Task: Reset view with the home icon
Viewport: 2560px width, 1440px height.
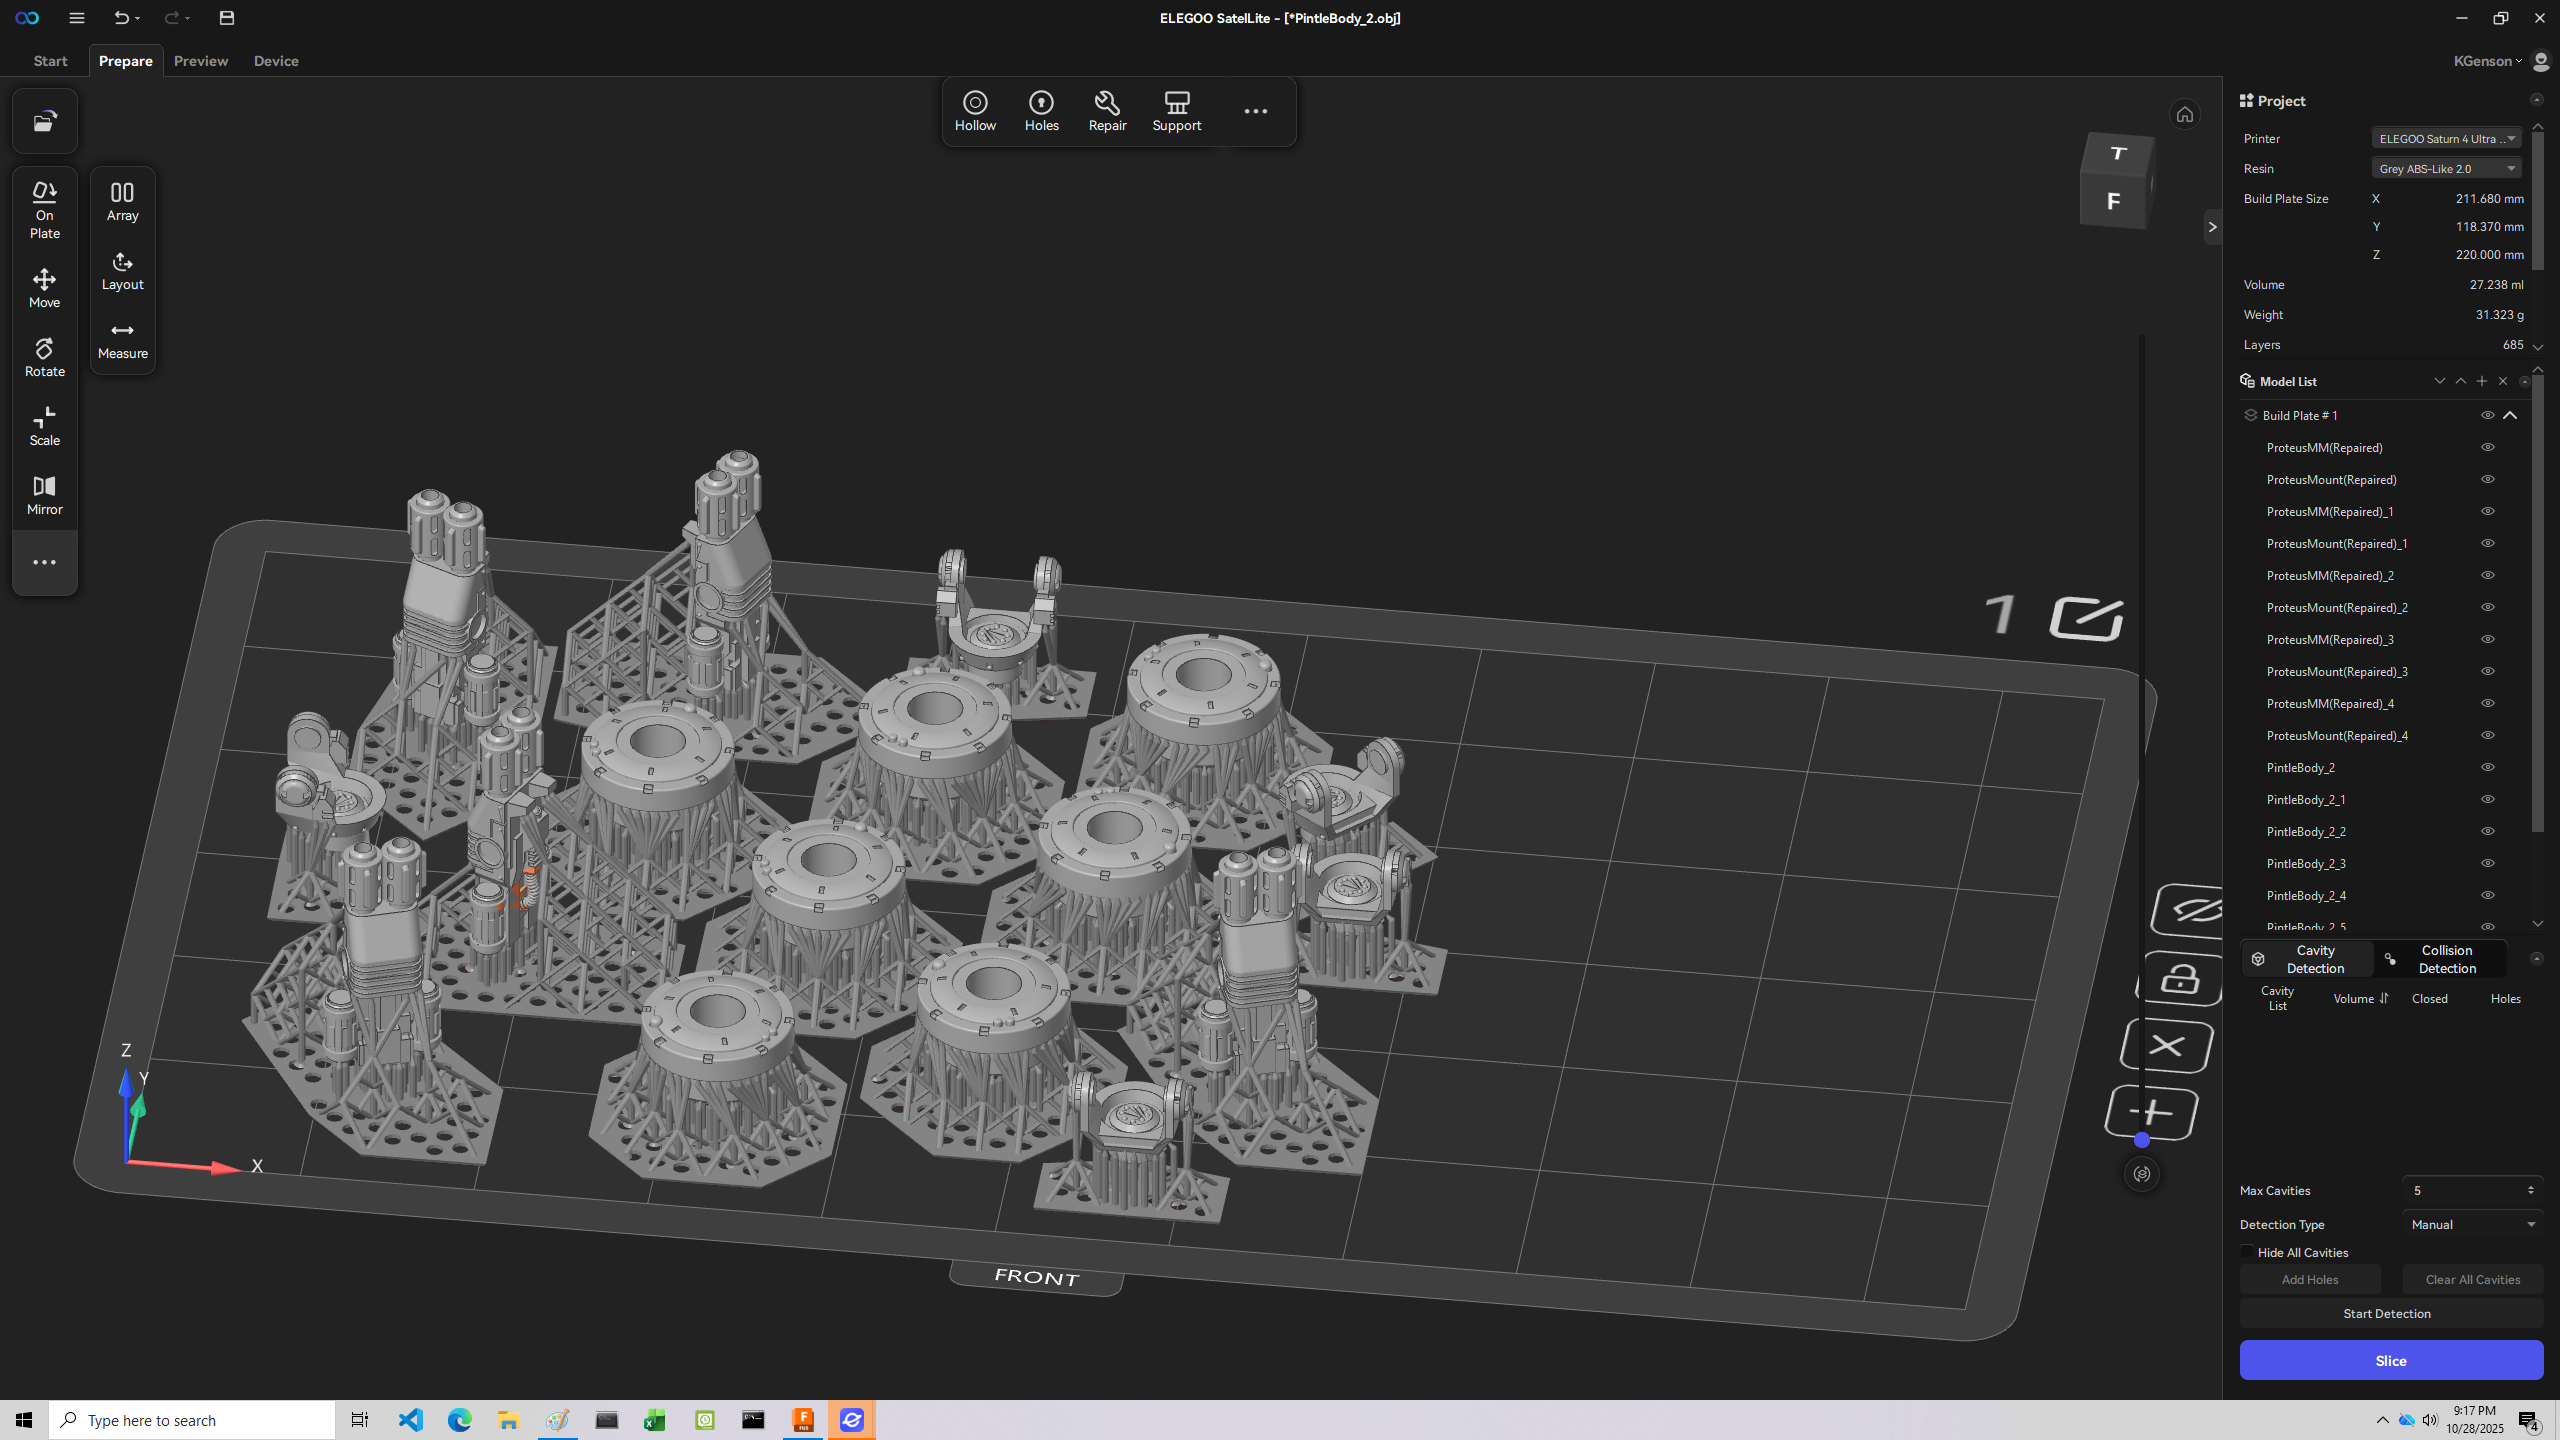Action: (x=2184, y=115)
